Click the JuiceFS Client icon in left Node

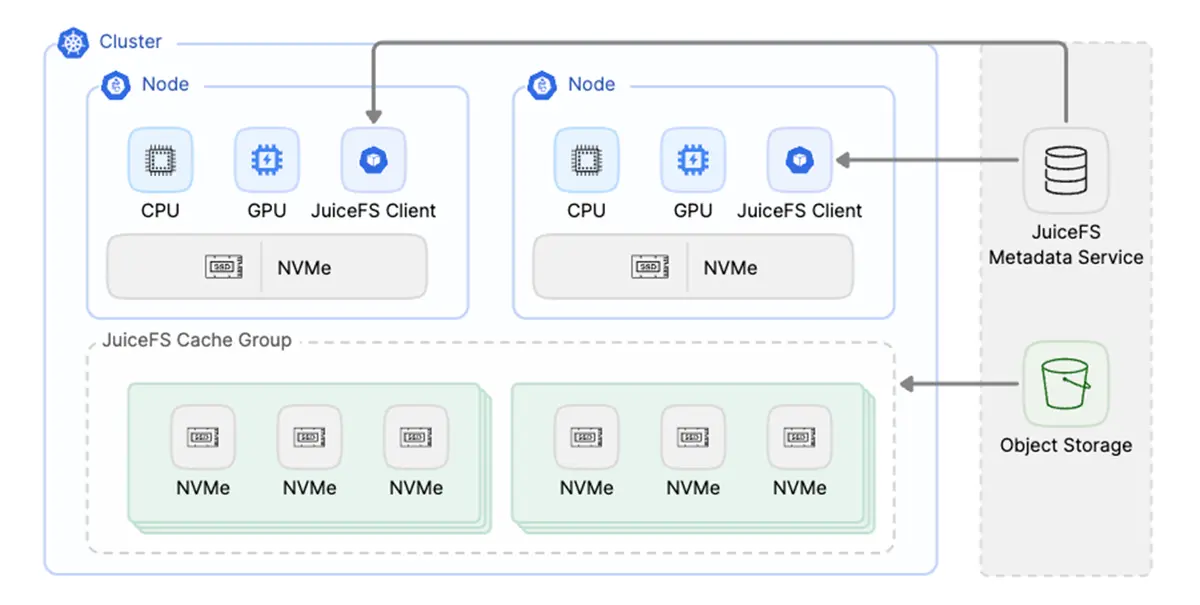click(373, 160)
